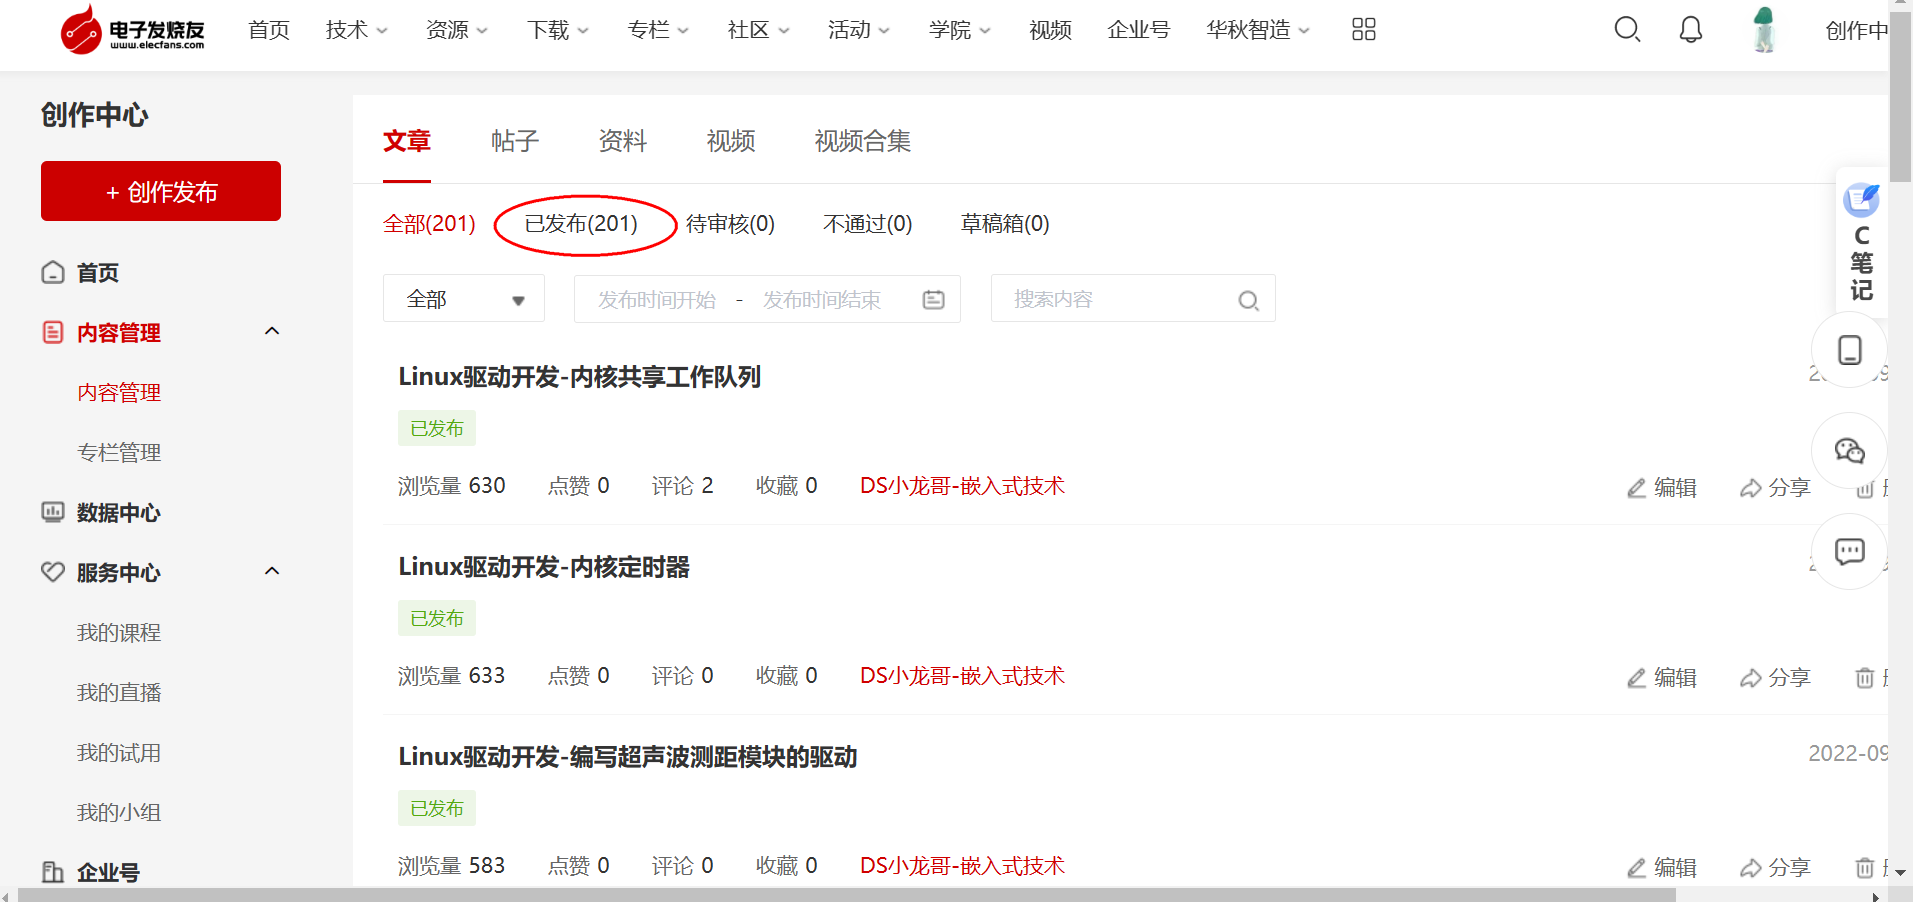Click the feedback chat bubble icon

(x=1849, y=551)
